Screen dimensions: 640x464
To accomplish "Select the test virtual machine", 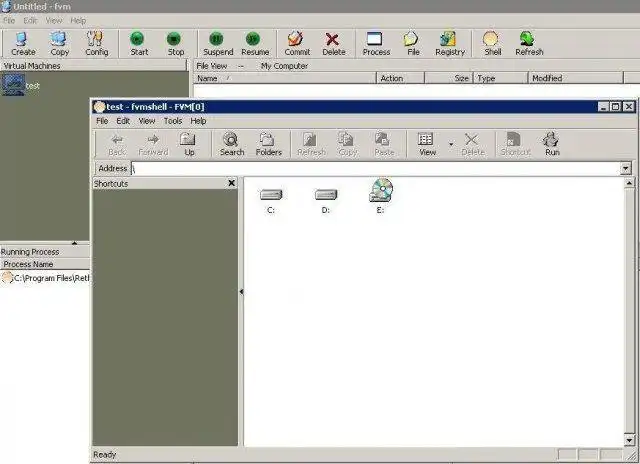I will (20, 85).
